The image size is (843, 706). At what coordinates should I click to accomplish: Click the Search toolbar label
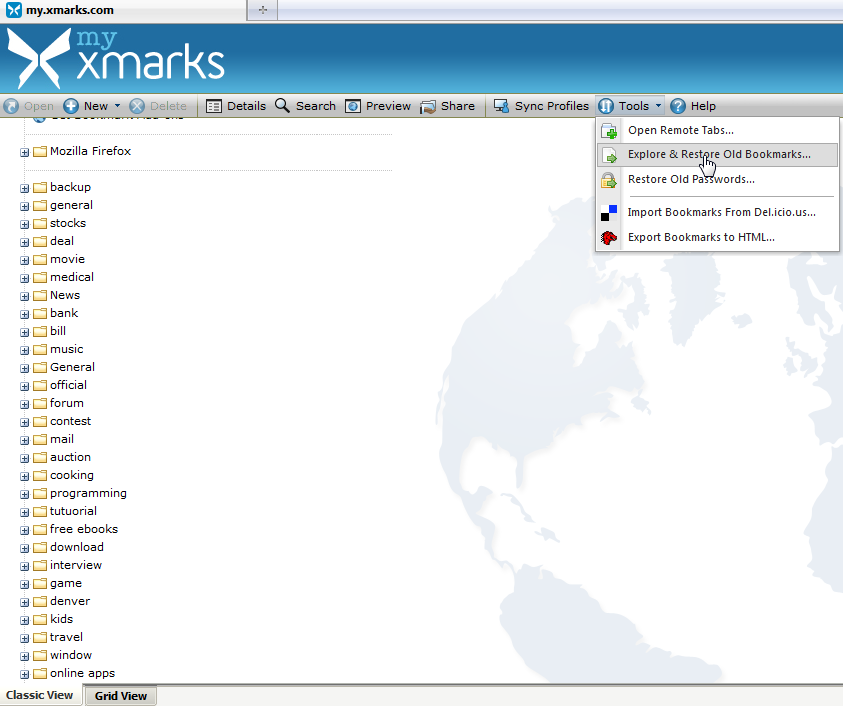(x=316, y=106)
